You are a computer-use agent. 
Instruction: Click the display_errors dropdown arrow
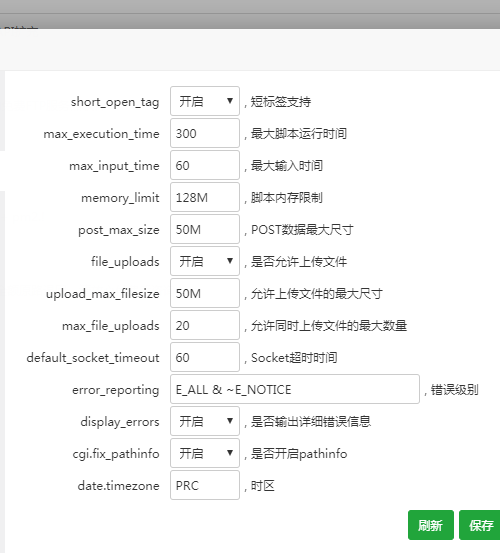[x=230, y=421]
